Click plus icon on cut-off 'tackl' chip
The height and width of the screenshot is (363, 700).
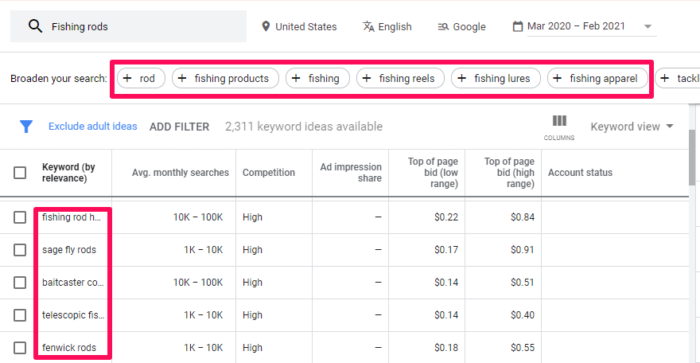click(x=665, y=78)
